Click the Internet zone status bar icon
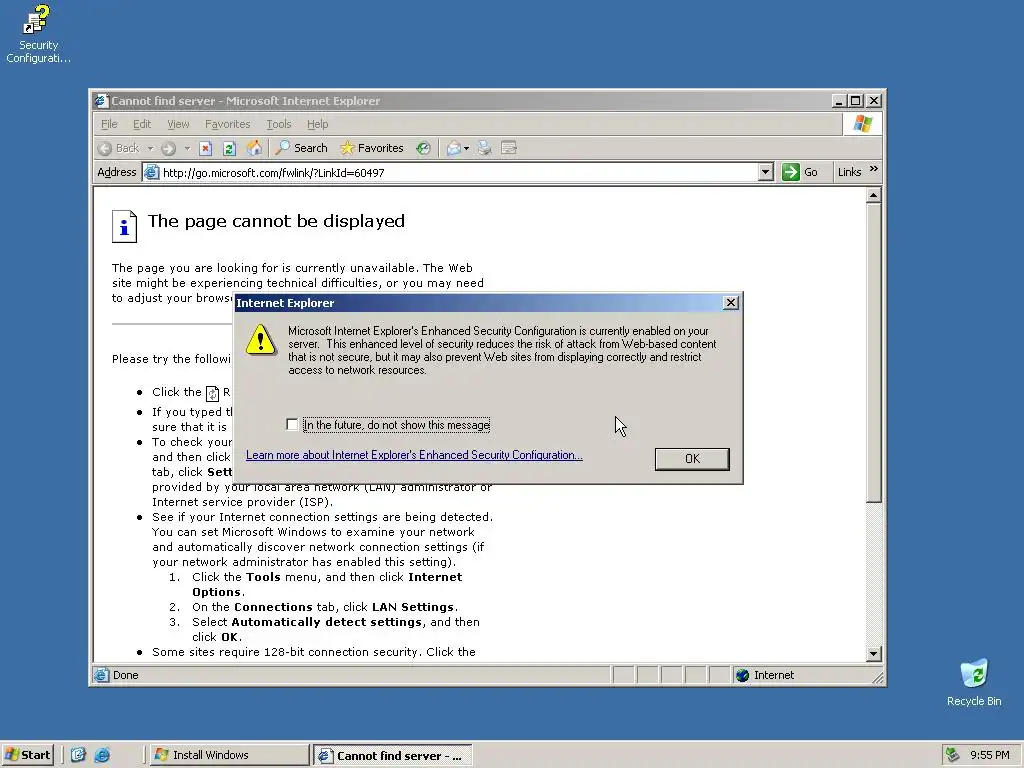The image size is (1024, 768). tap(743, 675)
